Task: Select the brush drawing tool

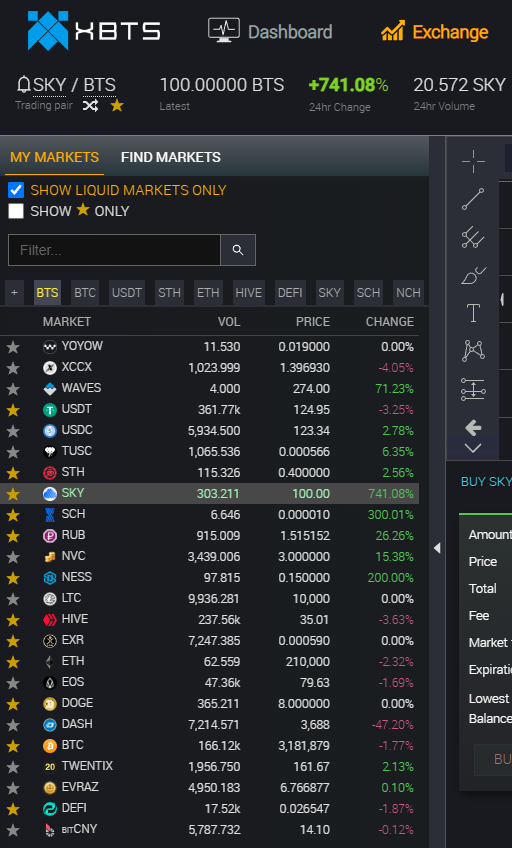Action: point(473,275)
